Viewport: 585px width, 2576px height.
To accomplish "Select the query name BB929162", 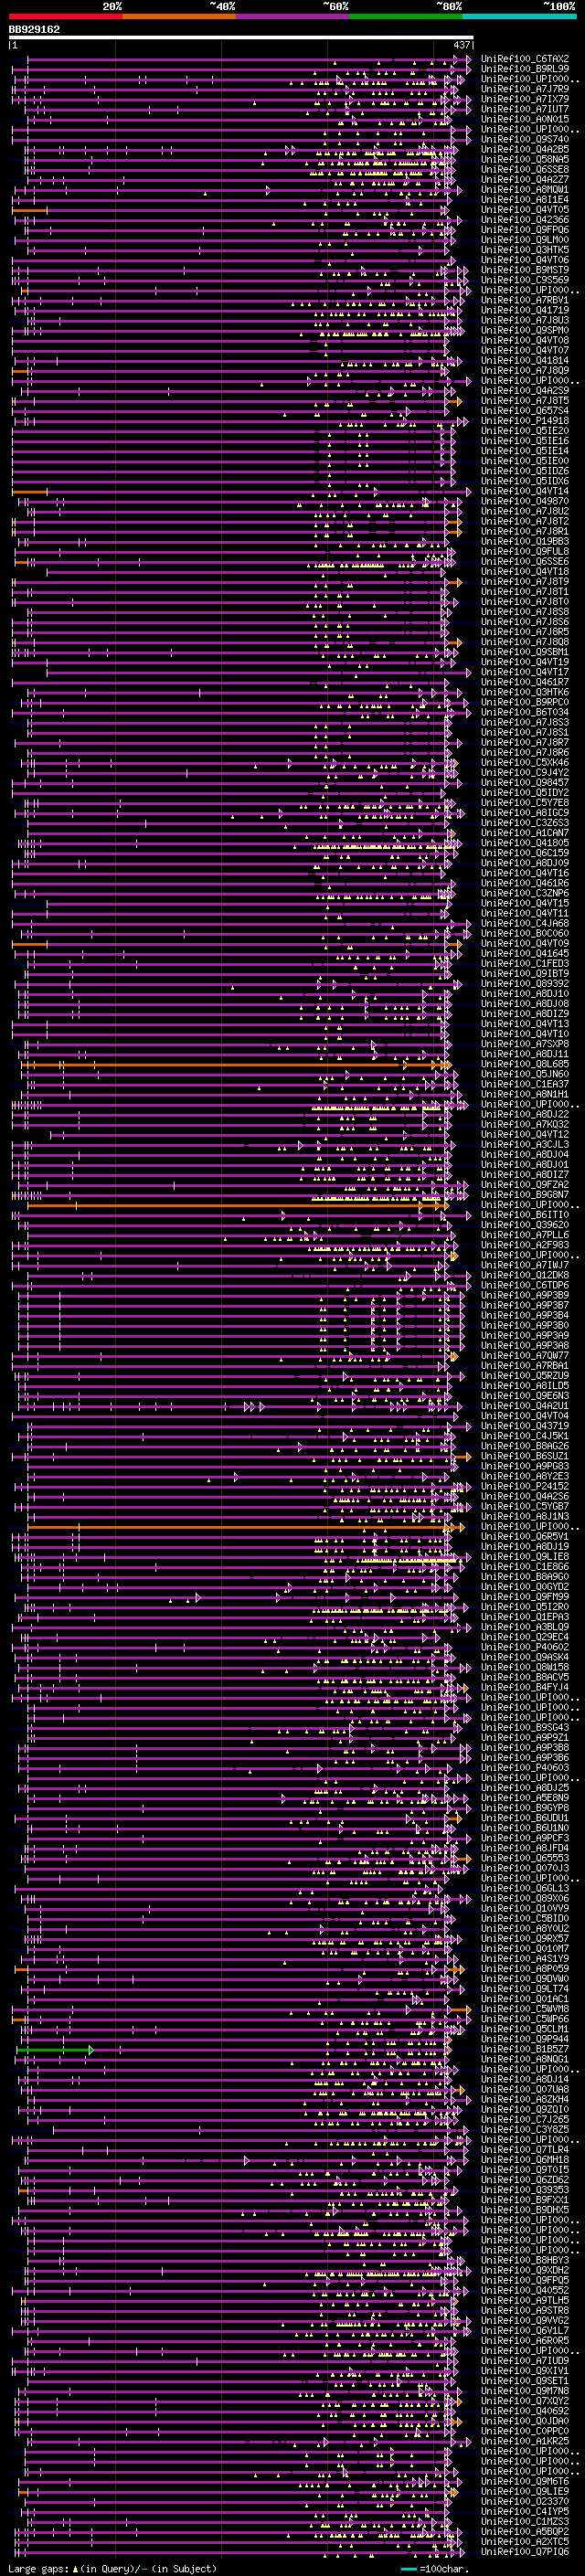I will [34, 29].
